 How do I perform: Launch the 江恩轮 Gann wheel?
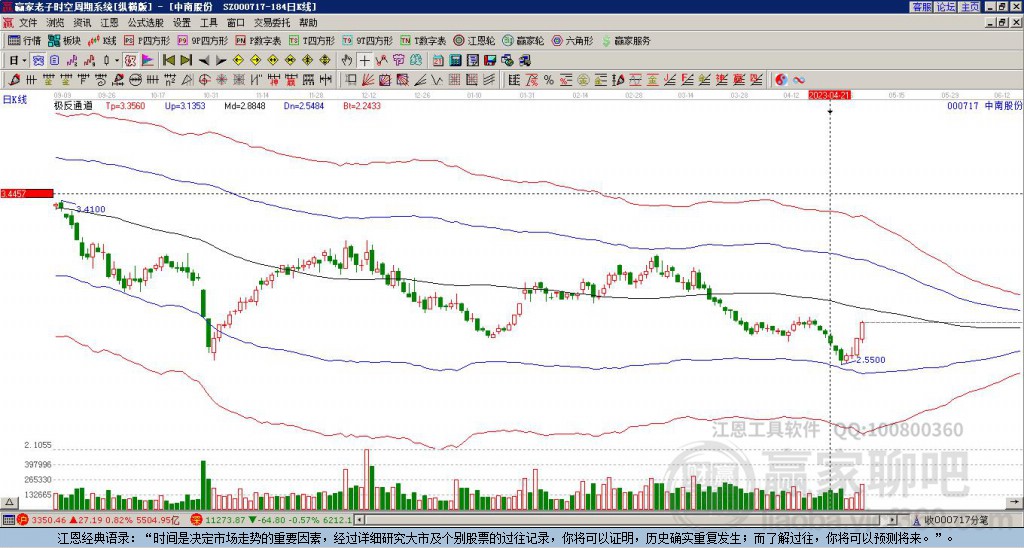[474, 40]
